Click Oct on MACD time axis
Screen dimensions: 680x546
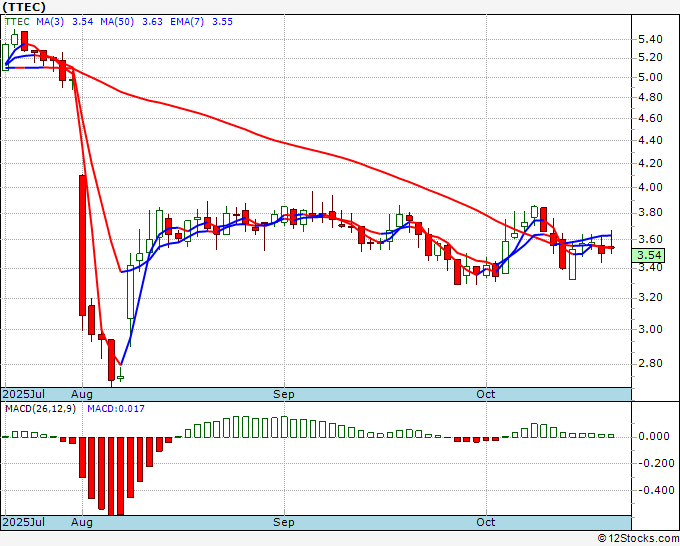coord(485,522)
